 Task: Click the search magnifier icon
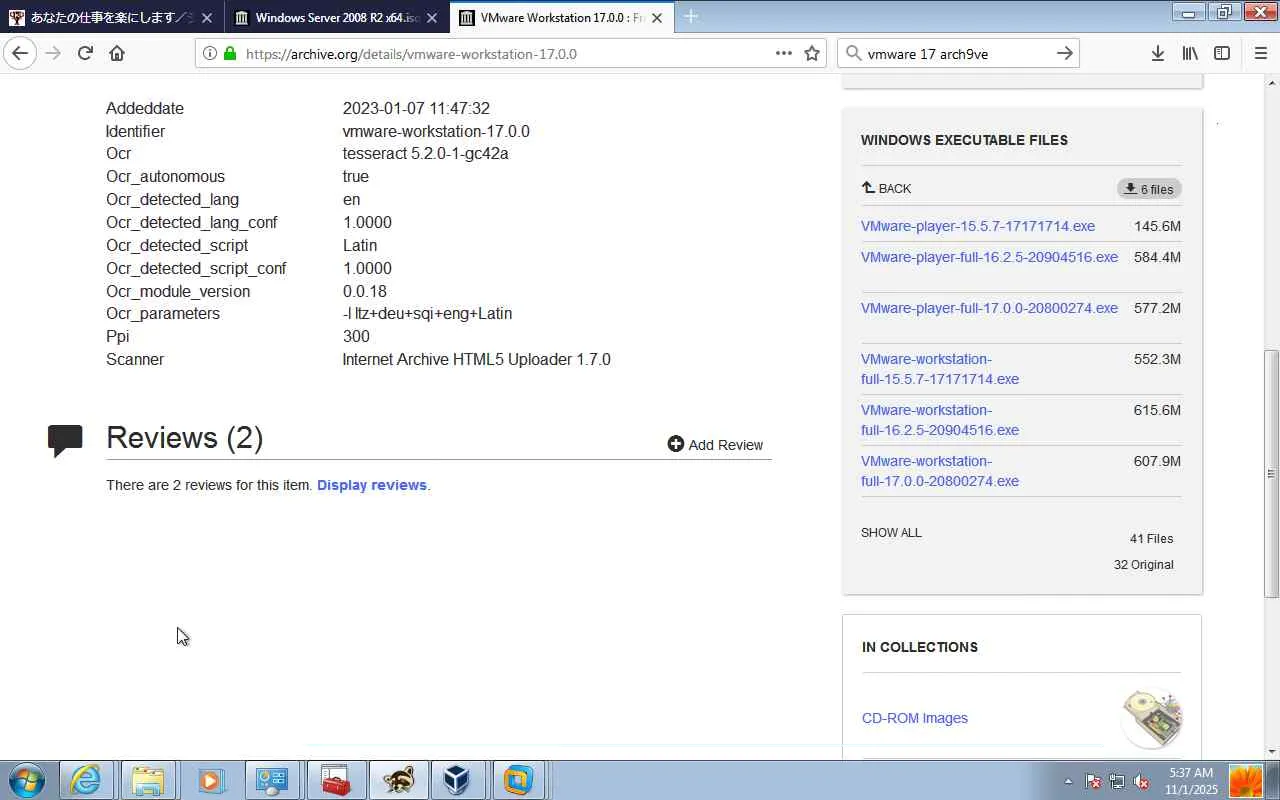853,54
